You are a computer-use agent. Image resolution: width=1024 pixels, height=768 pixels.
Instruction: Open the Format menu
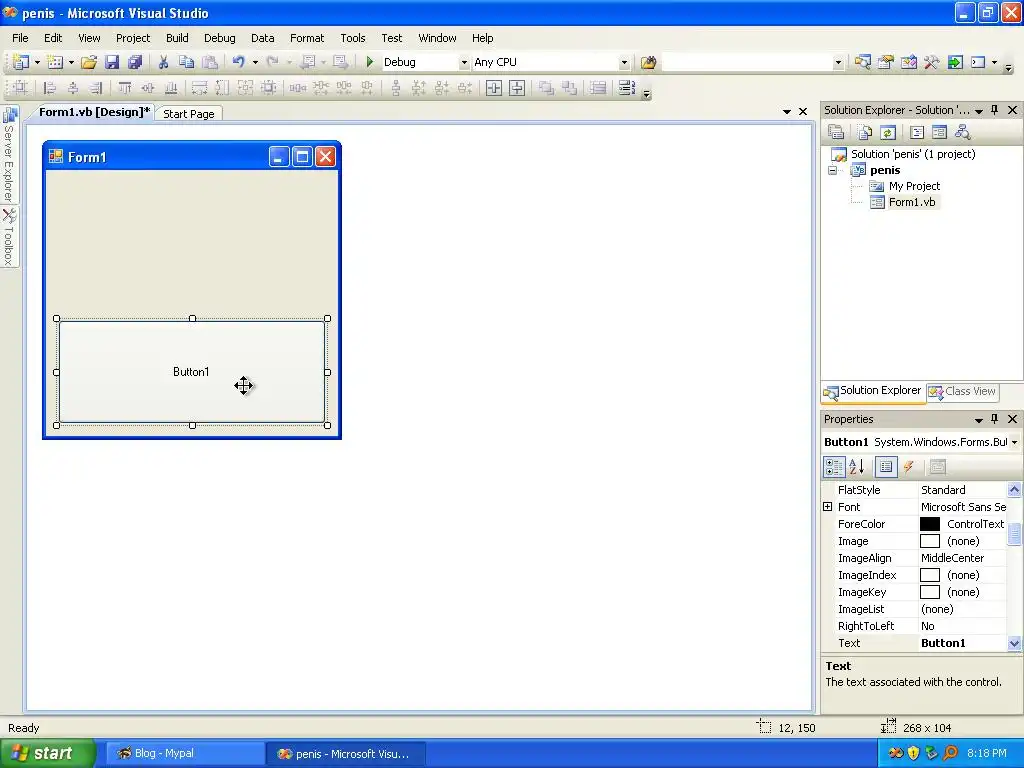click(307, 38)
